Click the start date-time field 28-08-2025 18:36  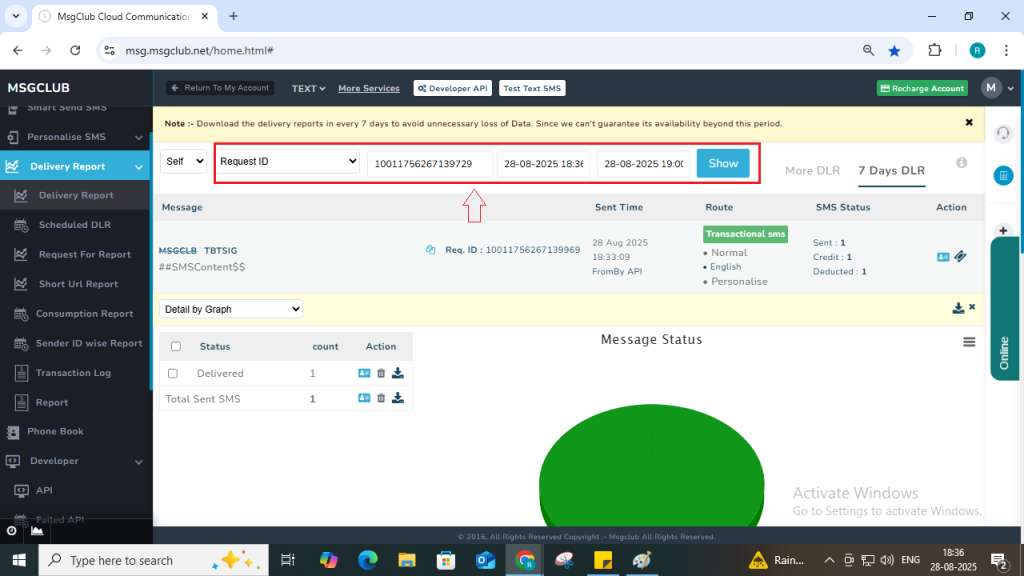pyautogui.click(x=544, y=163)
